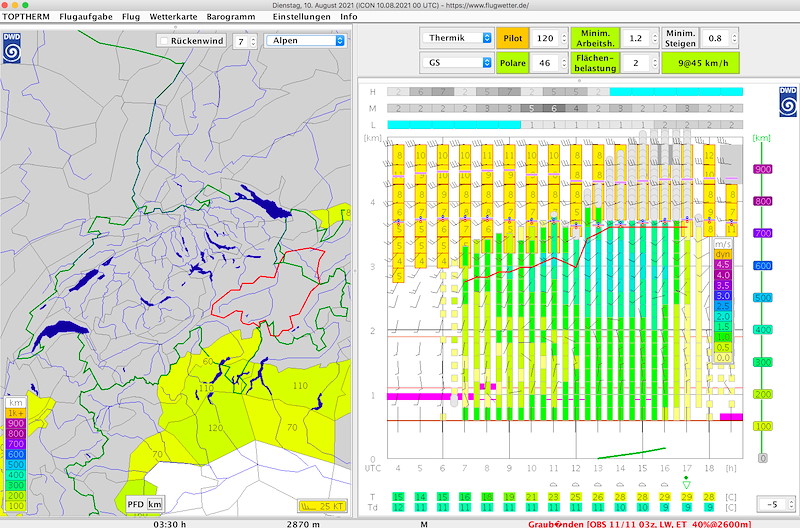Click the 200 marker on the right km slider
Screen dimensions: 800x528
click(x=763, y=394)
